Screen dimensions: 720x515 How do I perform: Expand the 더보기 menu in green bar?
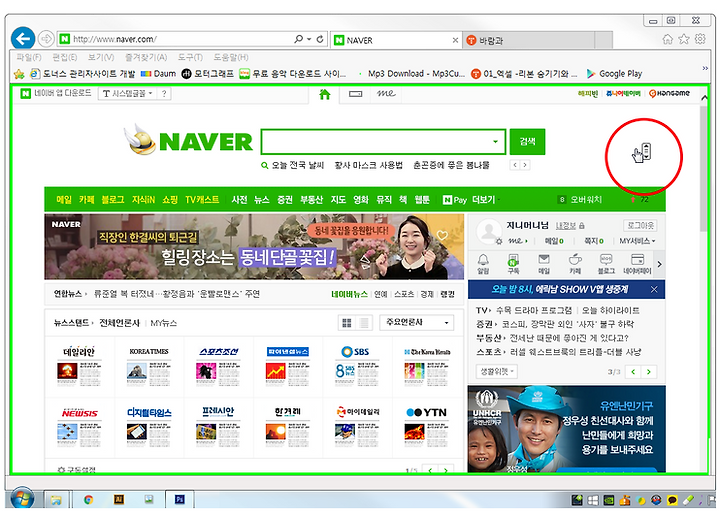pyautogui.click(x=486, y=200)
